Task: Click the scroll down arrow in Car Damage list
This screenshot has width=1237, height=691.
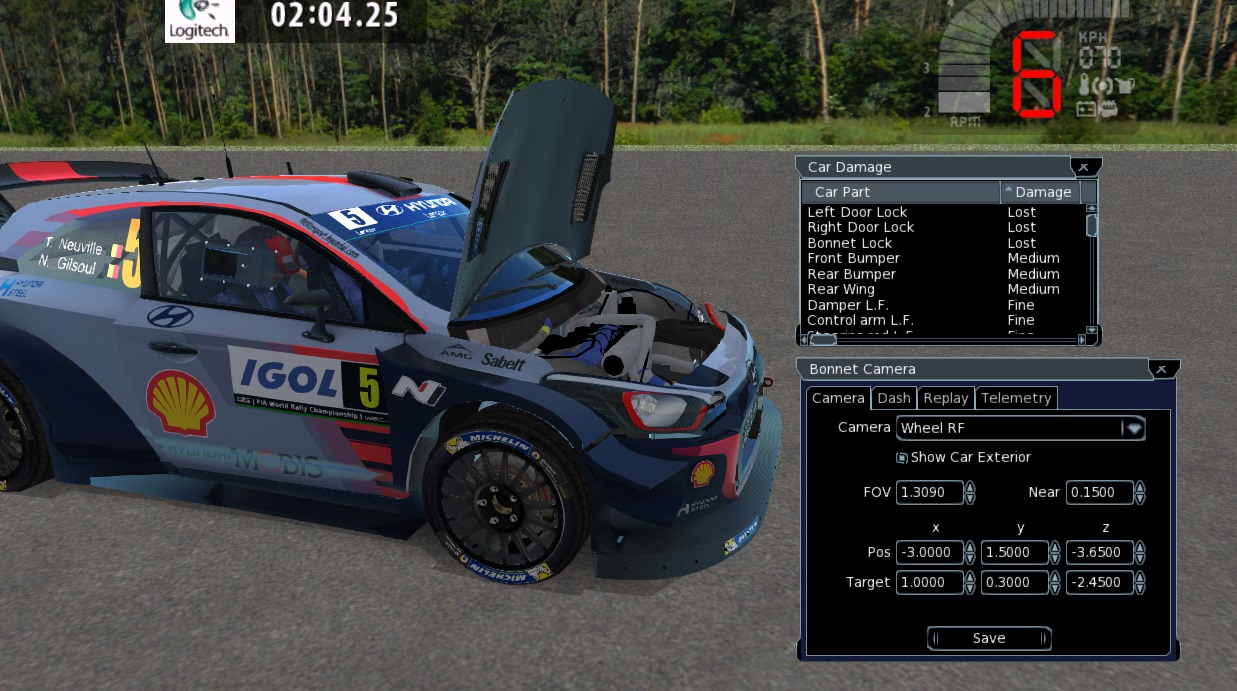Action: 1092,329
